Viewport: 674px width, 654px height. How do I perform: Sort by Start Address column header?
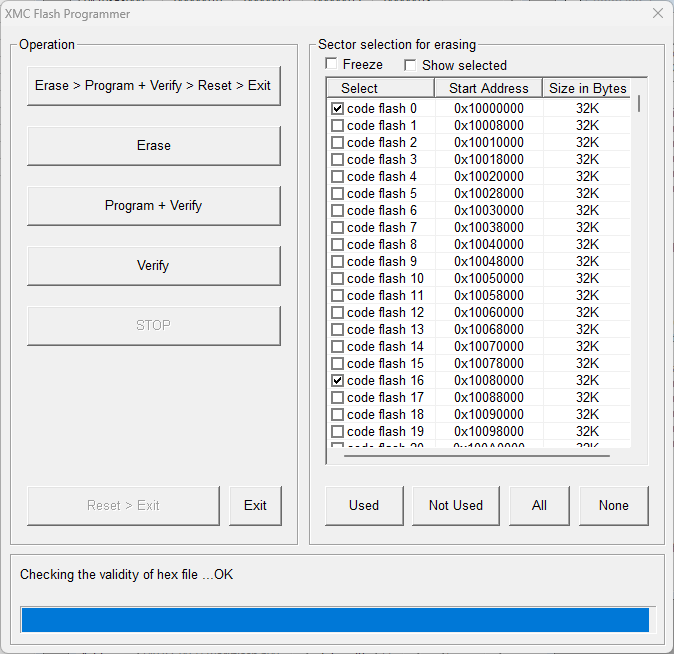pyautogui.click(x=489, y=88)
